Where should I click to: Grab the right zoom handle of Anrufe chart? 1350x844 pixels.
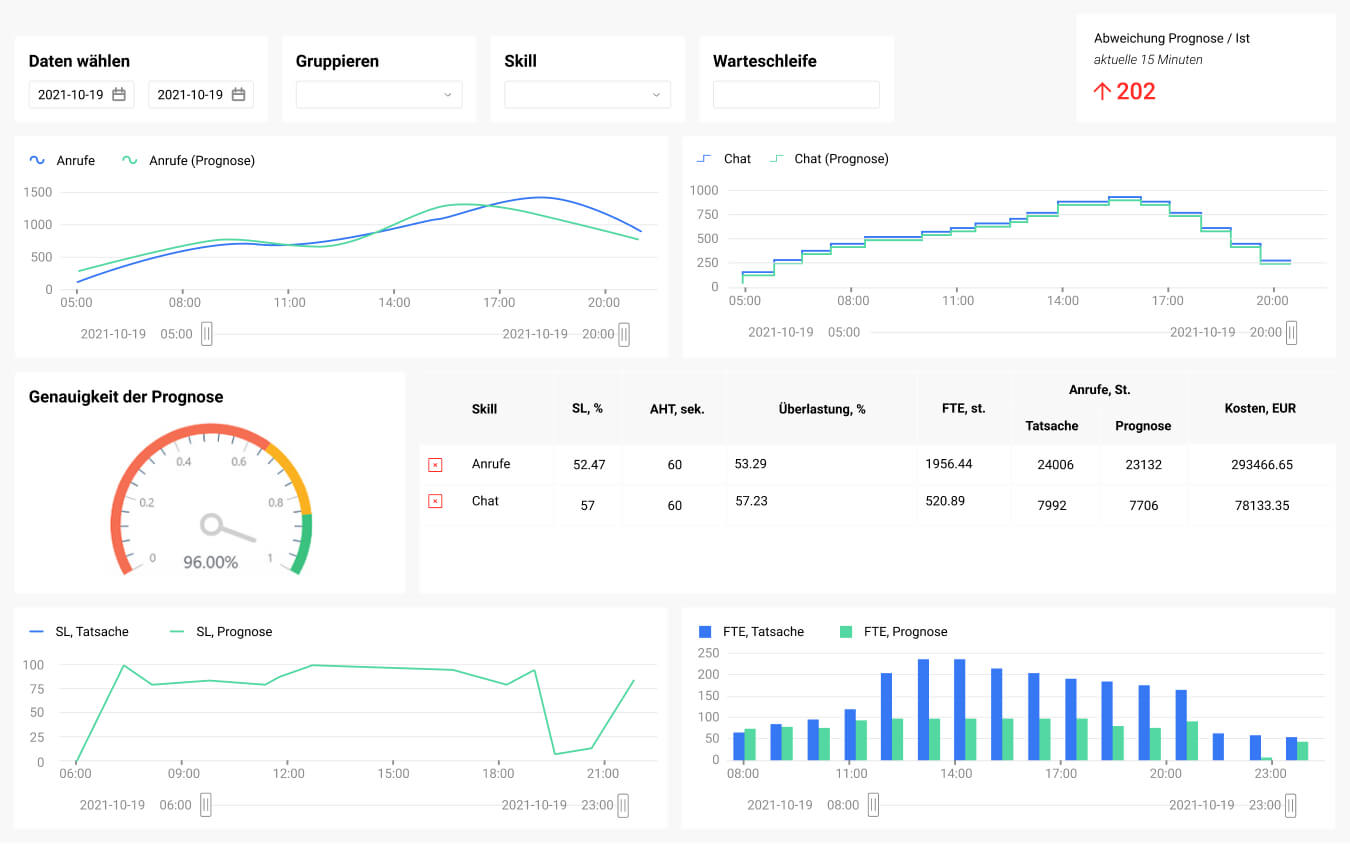pos(623,334)
